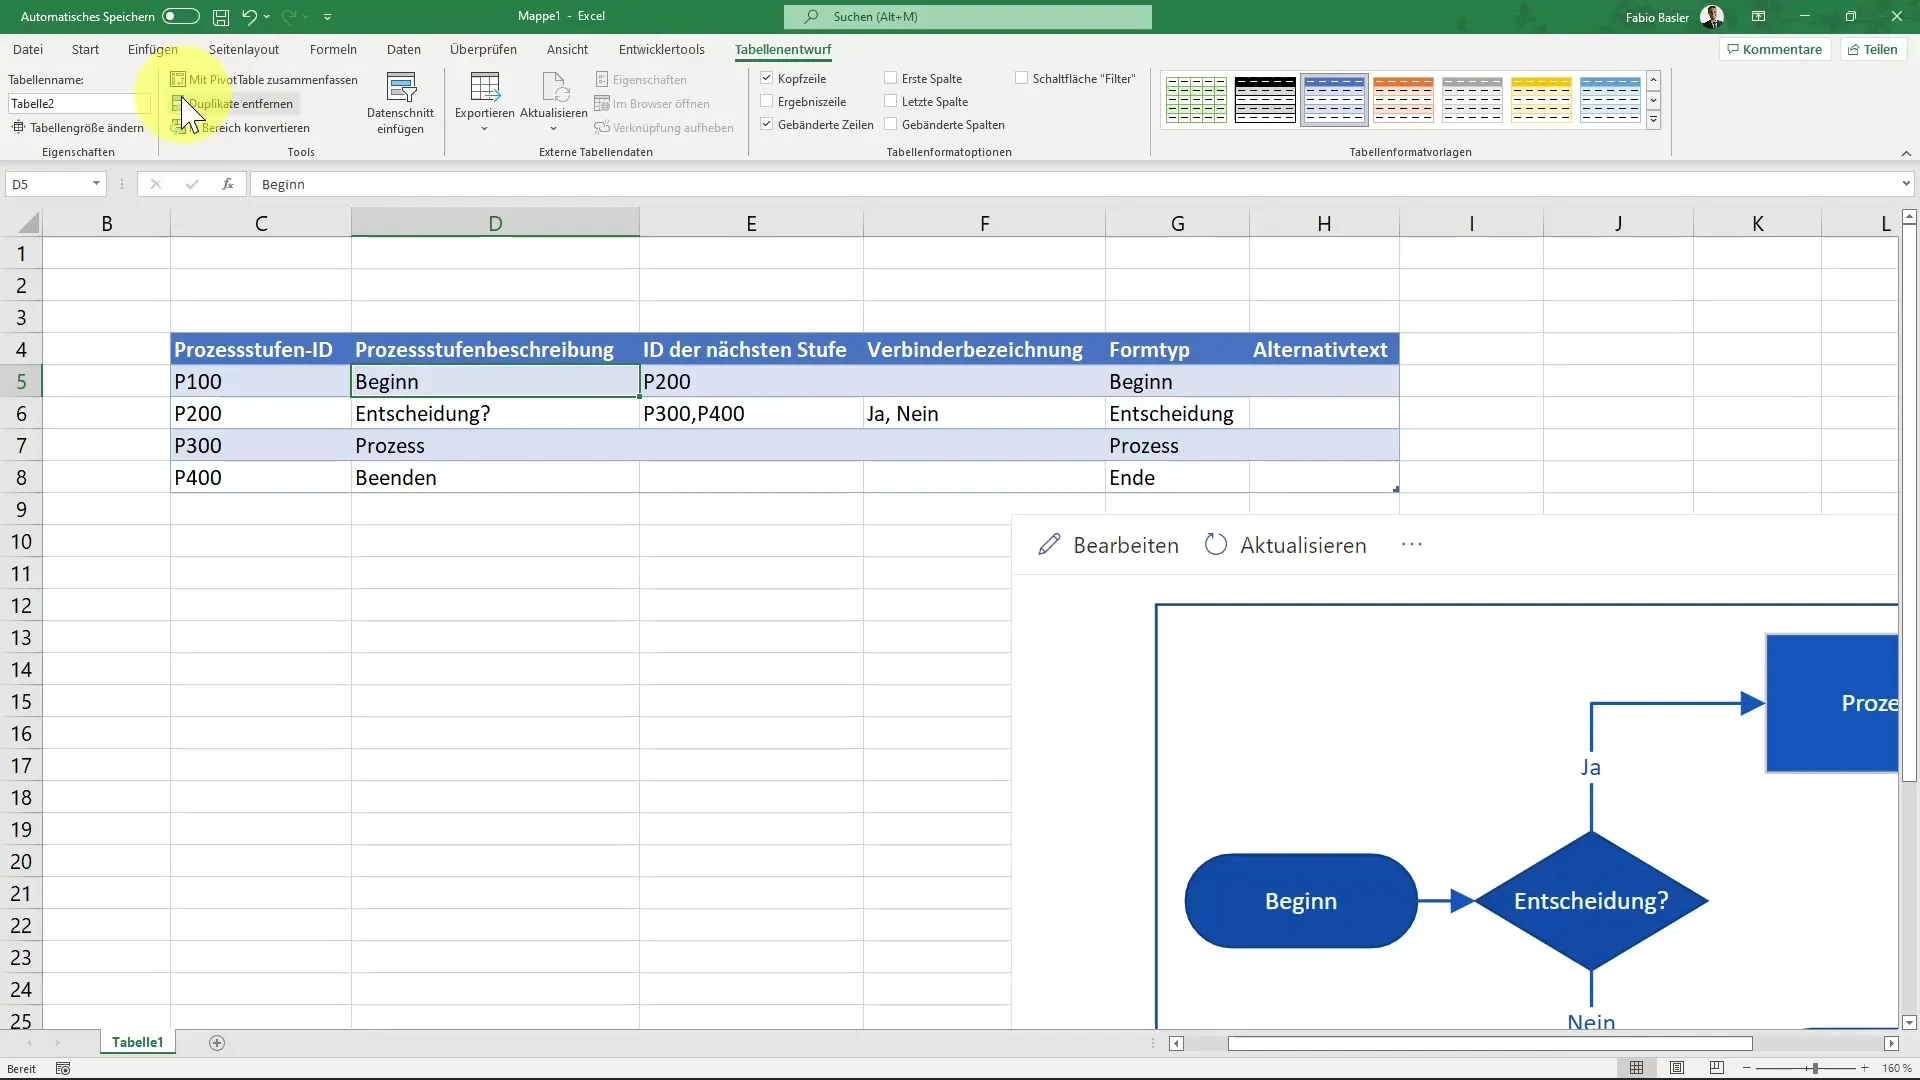Open the Aktualisieren dropdown arrow in ribbon

coord(554,129)
